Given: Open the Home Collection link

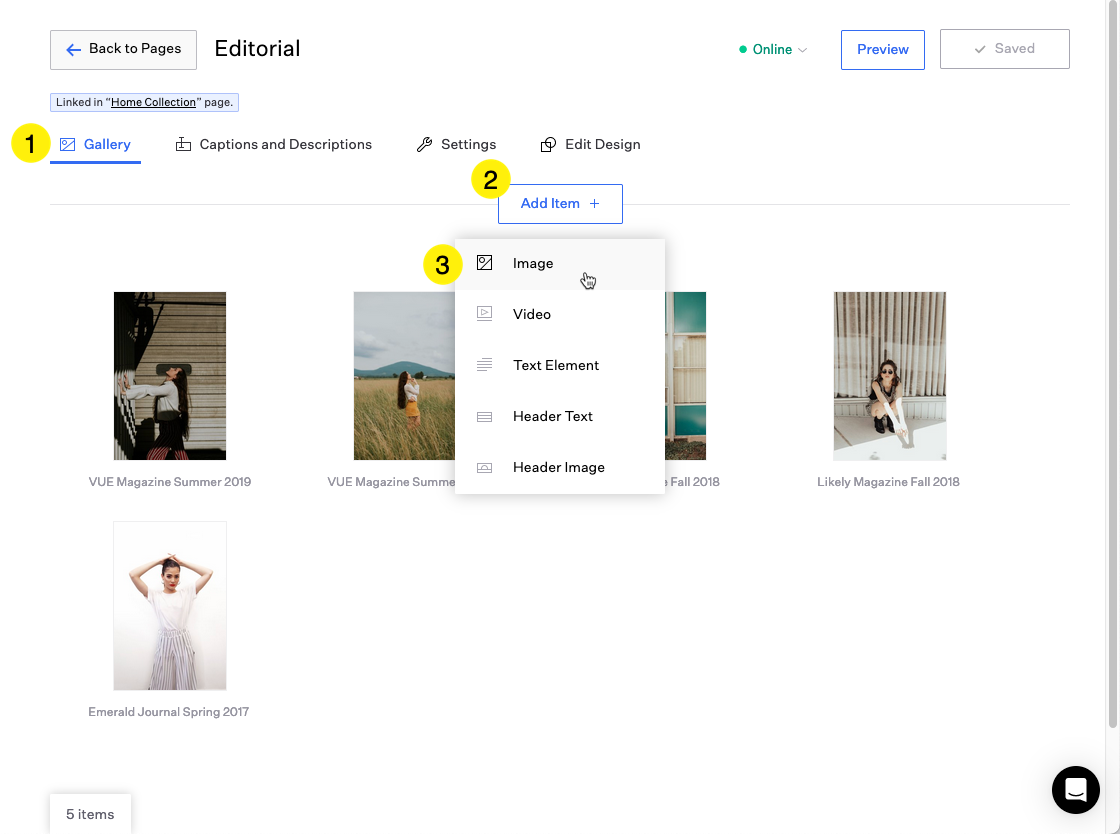Looking at the screenshot, I should pyautogui.click(x=153, y=102).
